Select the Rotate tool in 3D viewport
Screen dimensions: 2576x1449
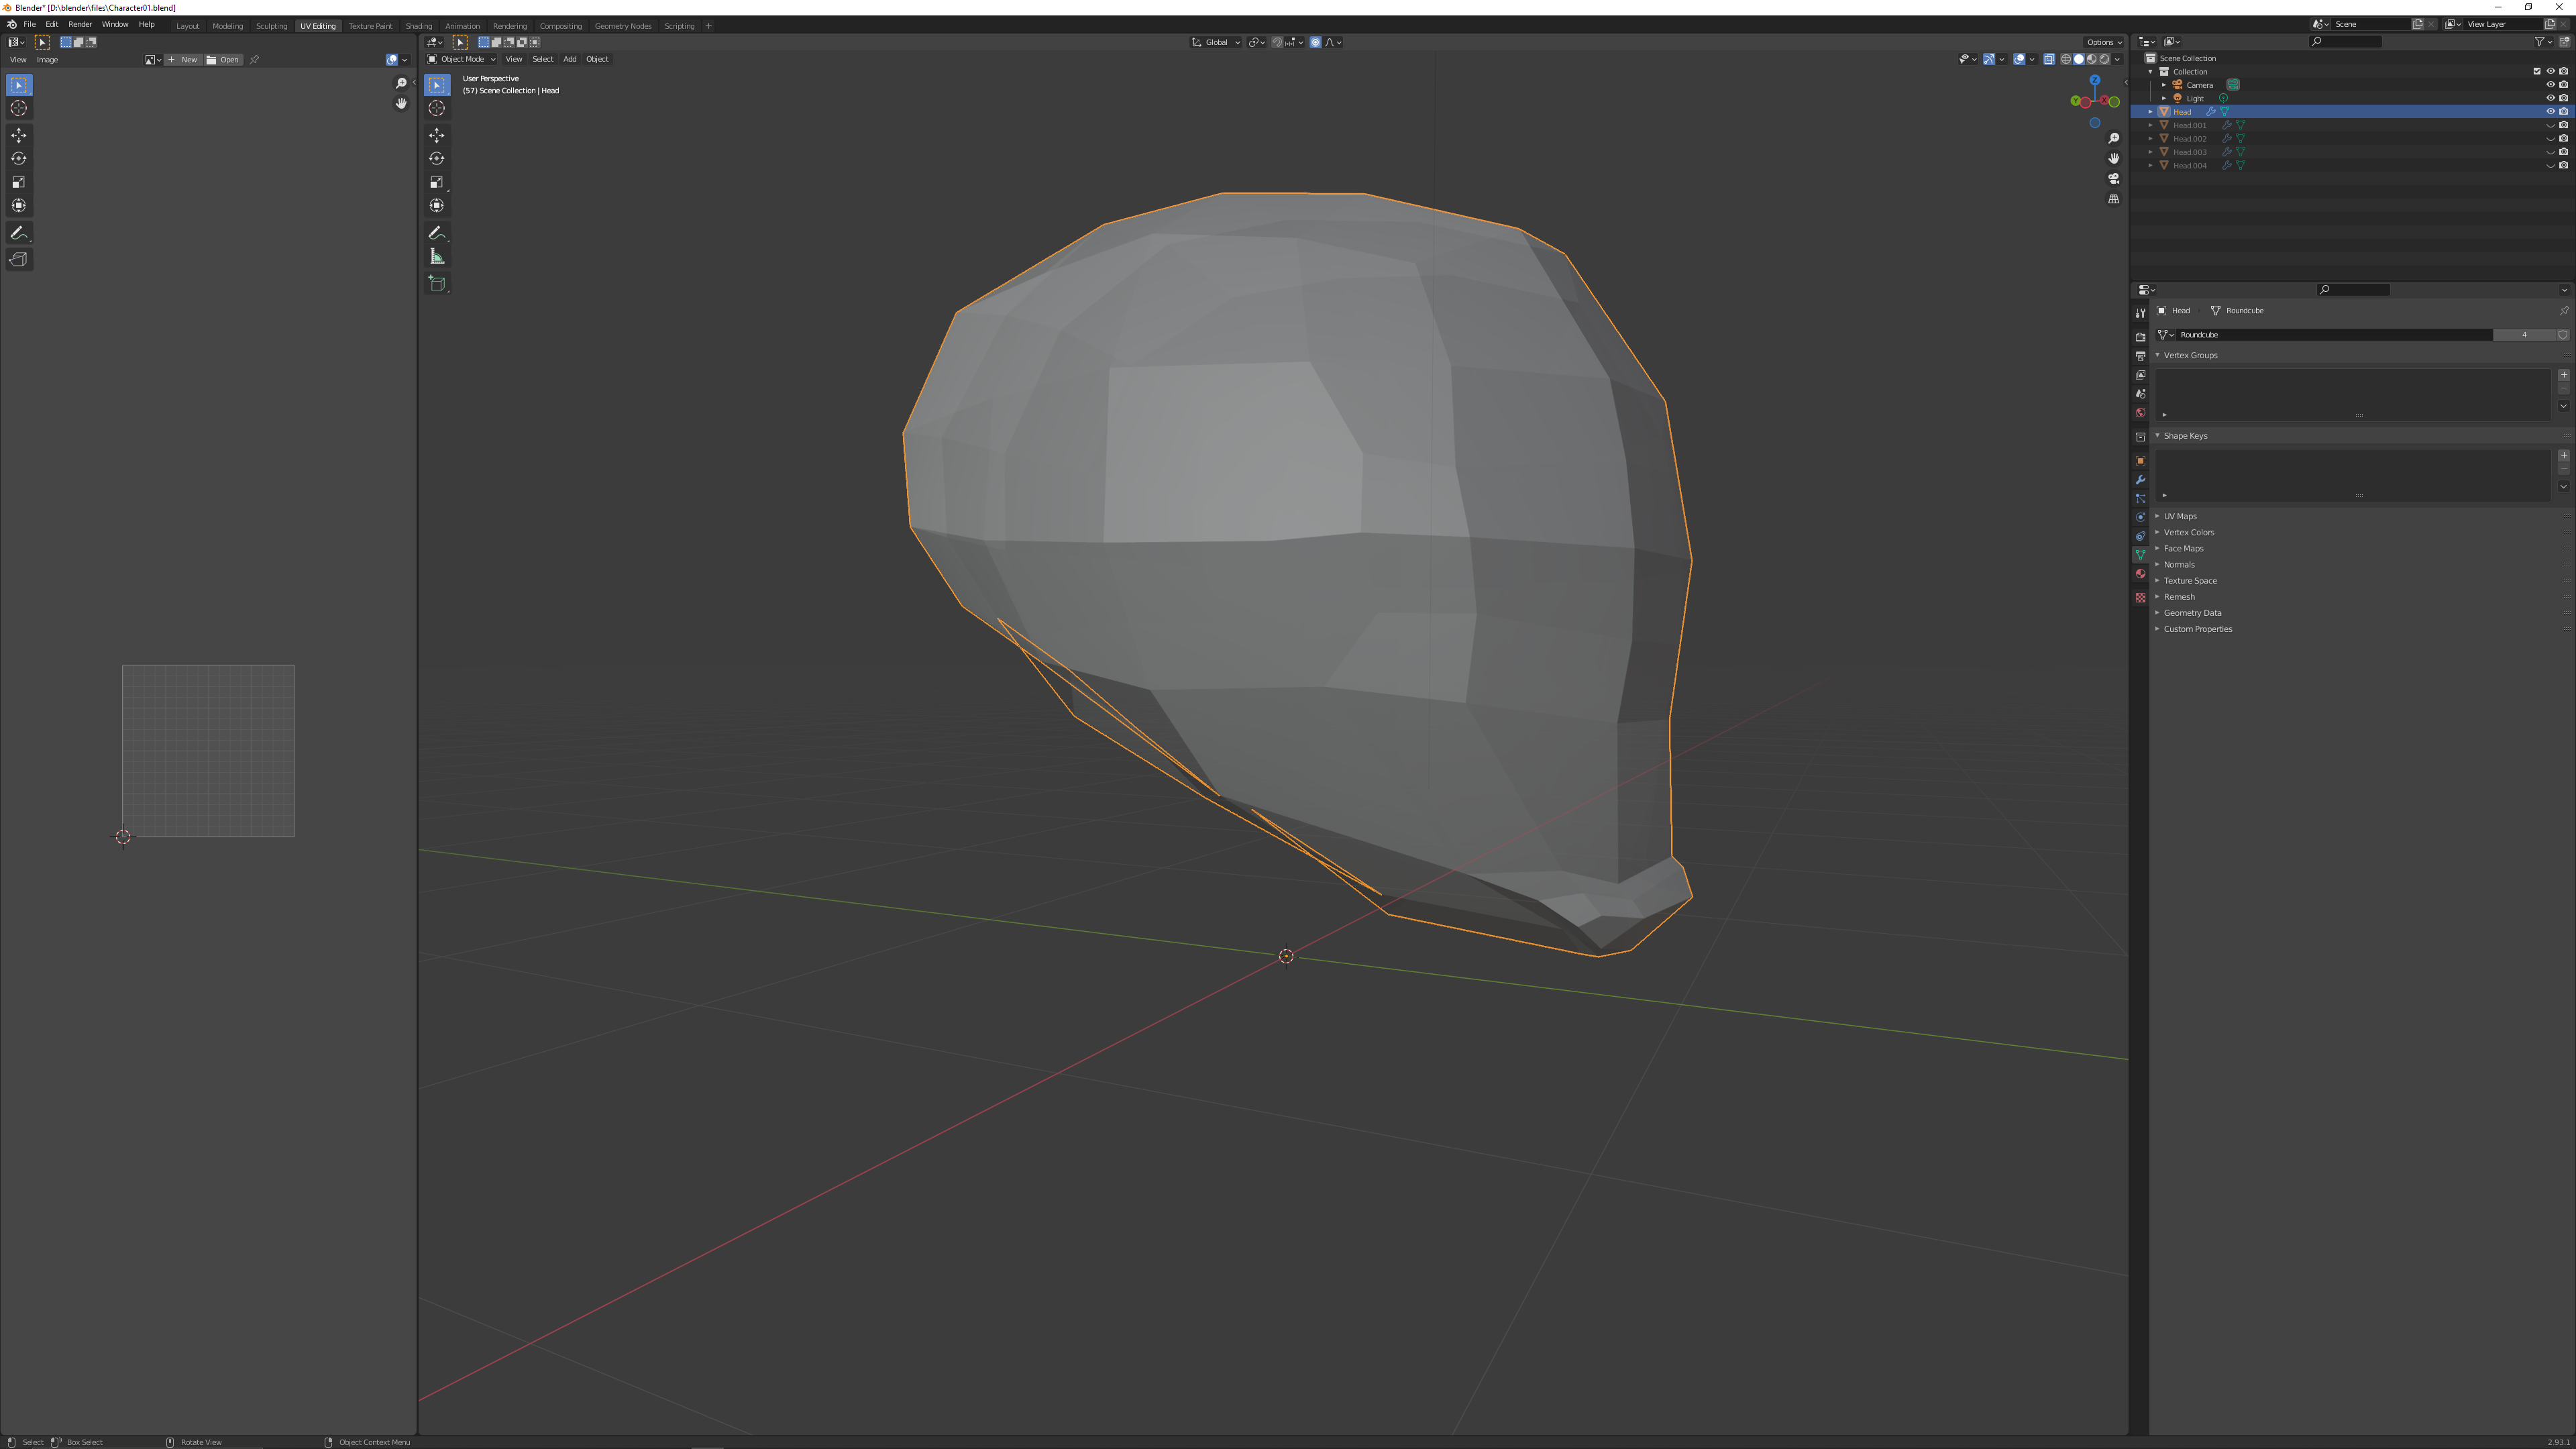(x=437, y=158)
